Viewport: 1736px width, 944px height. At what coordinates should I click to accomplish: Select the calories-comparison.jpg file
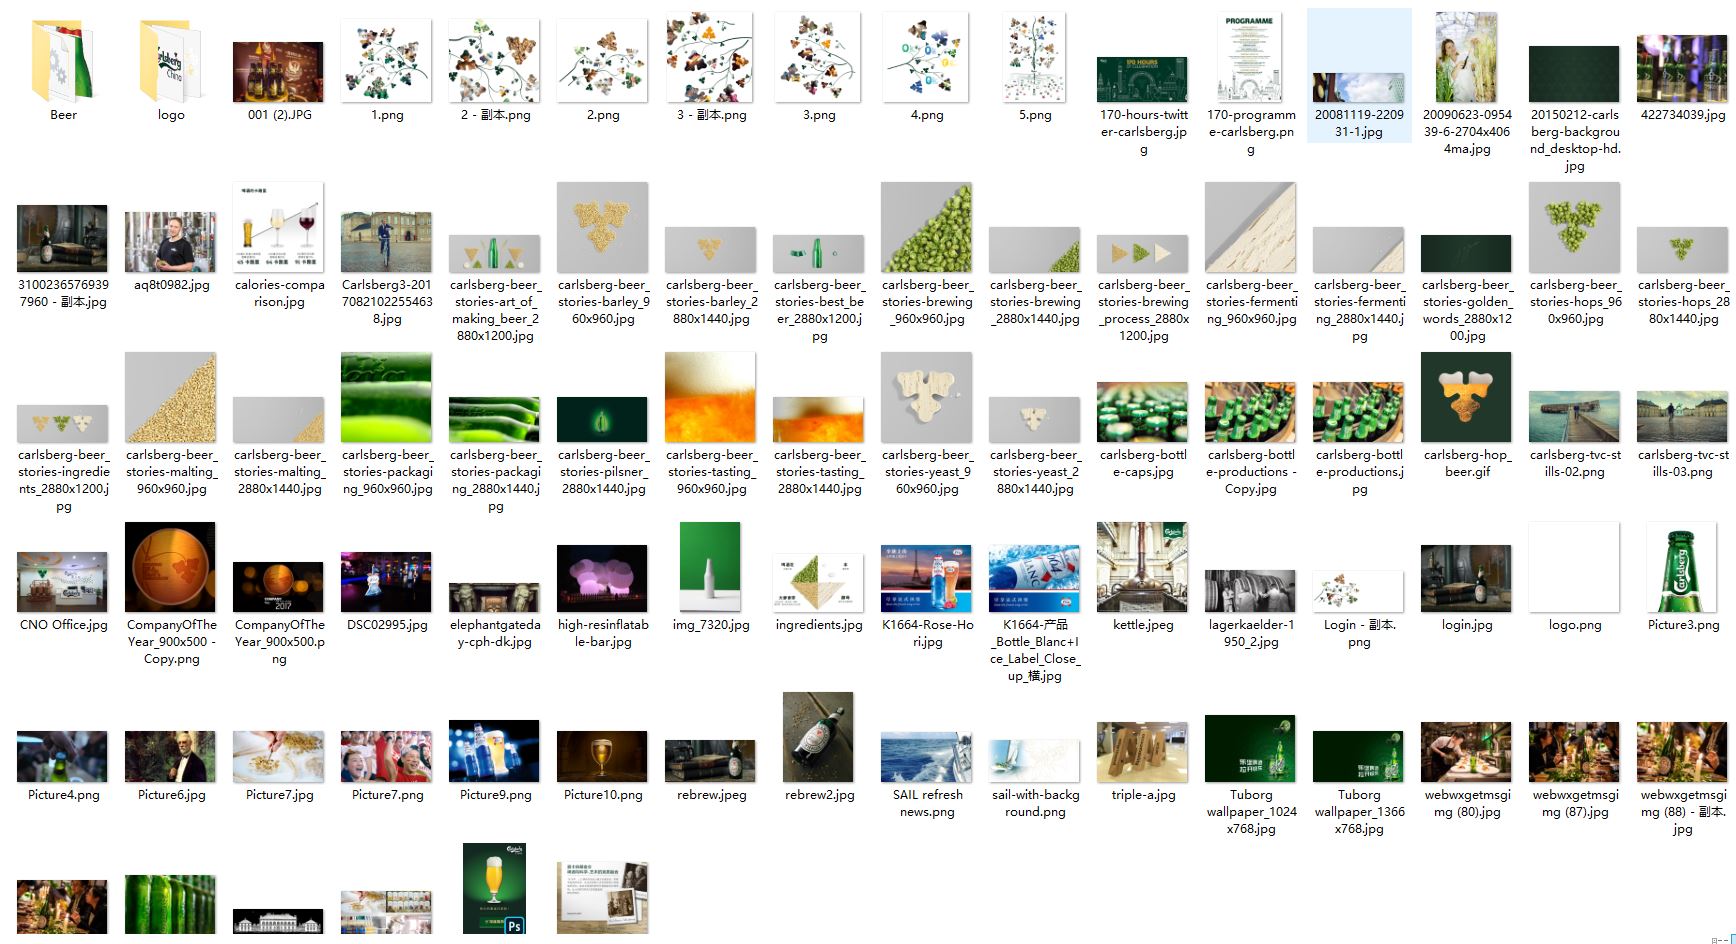click(278, 227)
